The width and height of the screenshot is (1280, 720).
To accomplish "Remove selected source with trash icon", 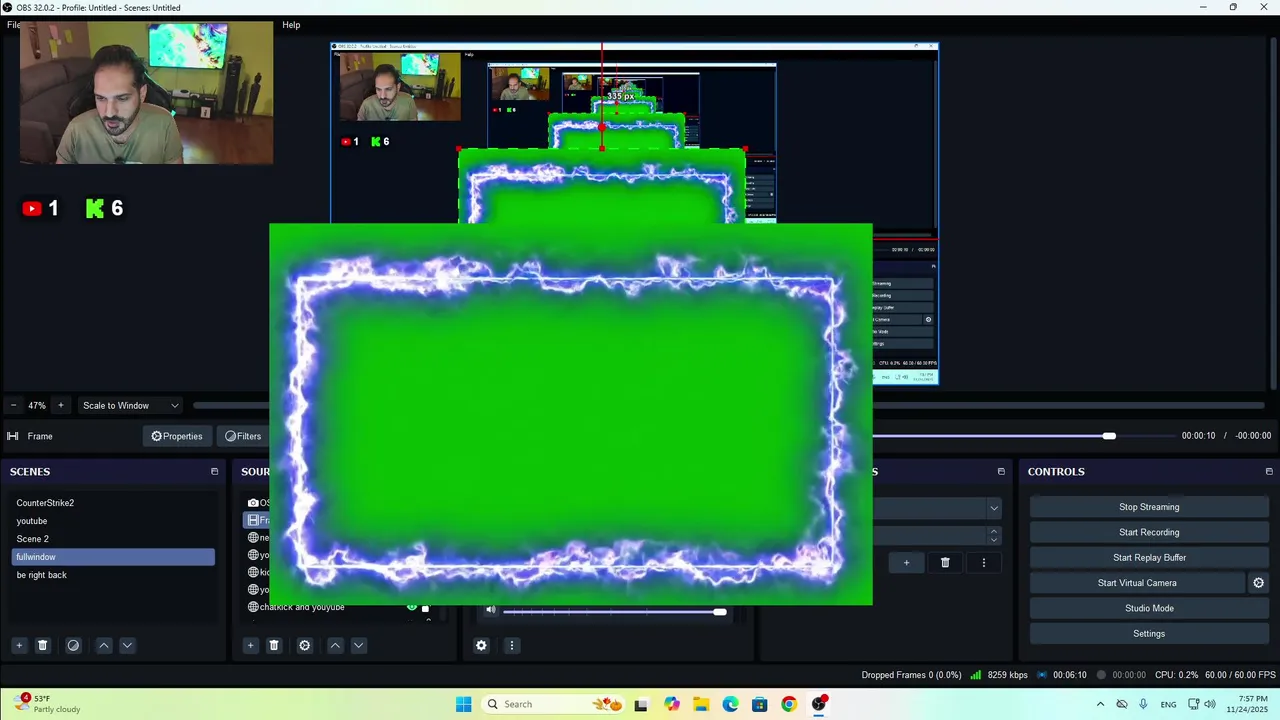I will tap(274, 645).
